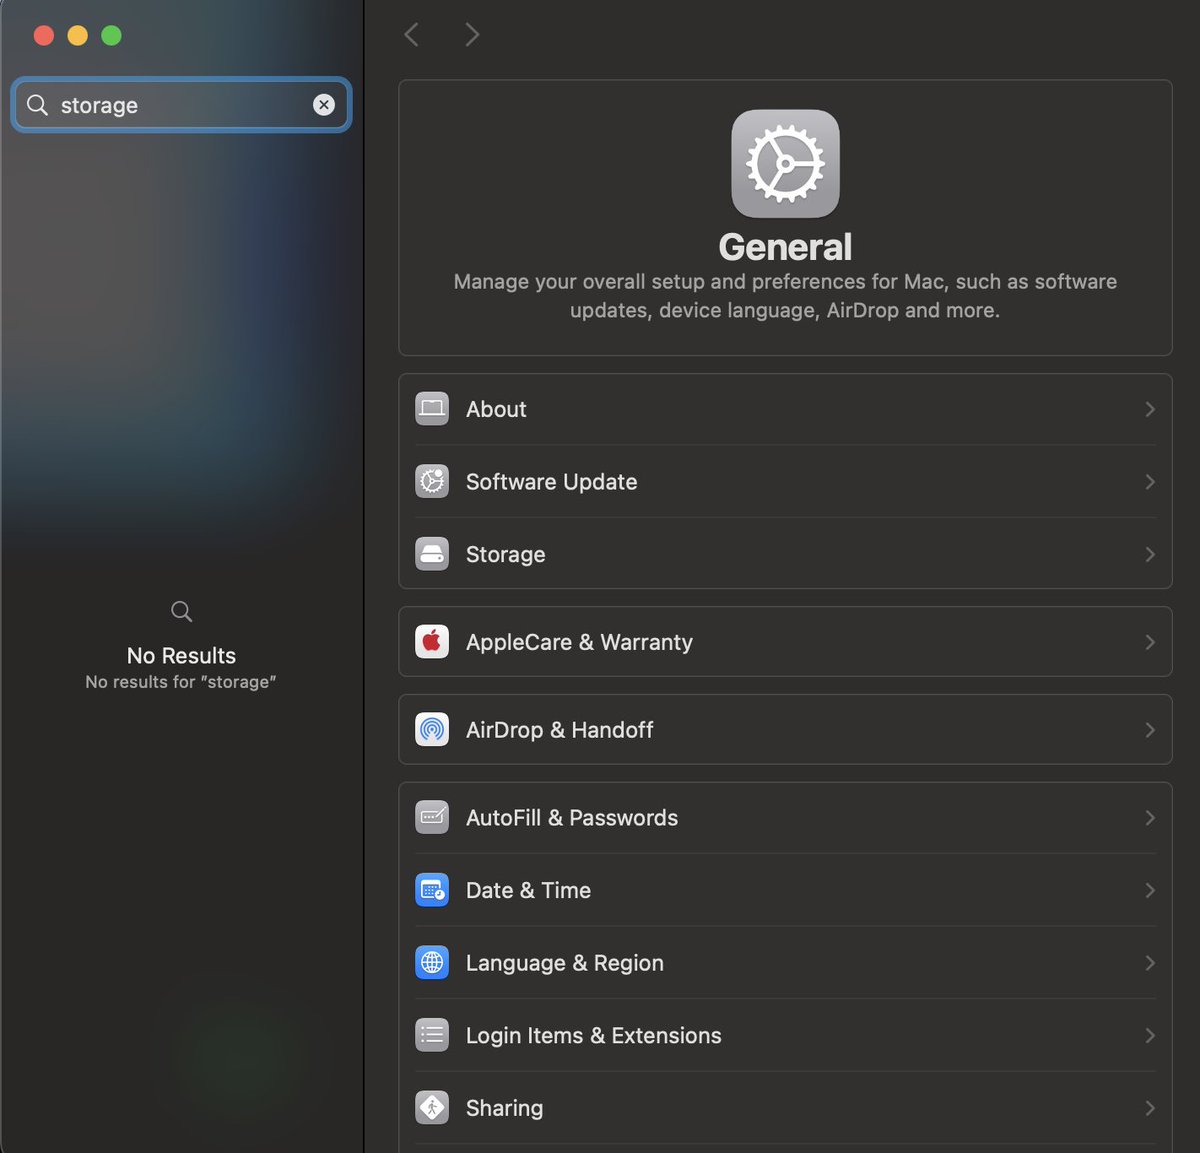Clear the storage search text
Image resolution: width=1200 pixels, height=1153 pixels.
(x=324, y=105)
